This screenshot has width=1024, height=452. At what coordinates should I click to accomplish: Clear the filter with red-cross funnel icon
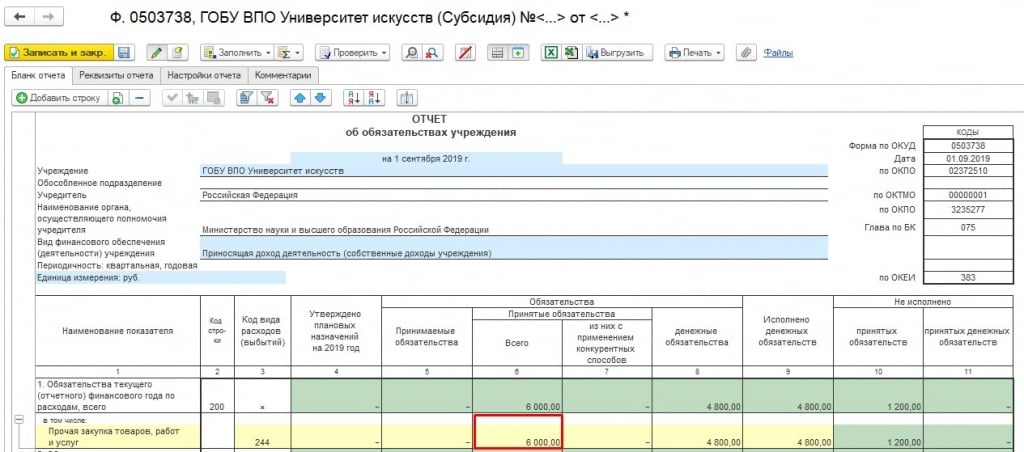pos(267,98)
